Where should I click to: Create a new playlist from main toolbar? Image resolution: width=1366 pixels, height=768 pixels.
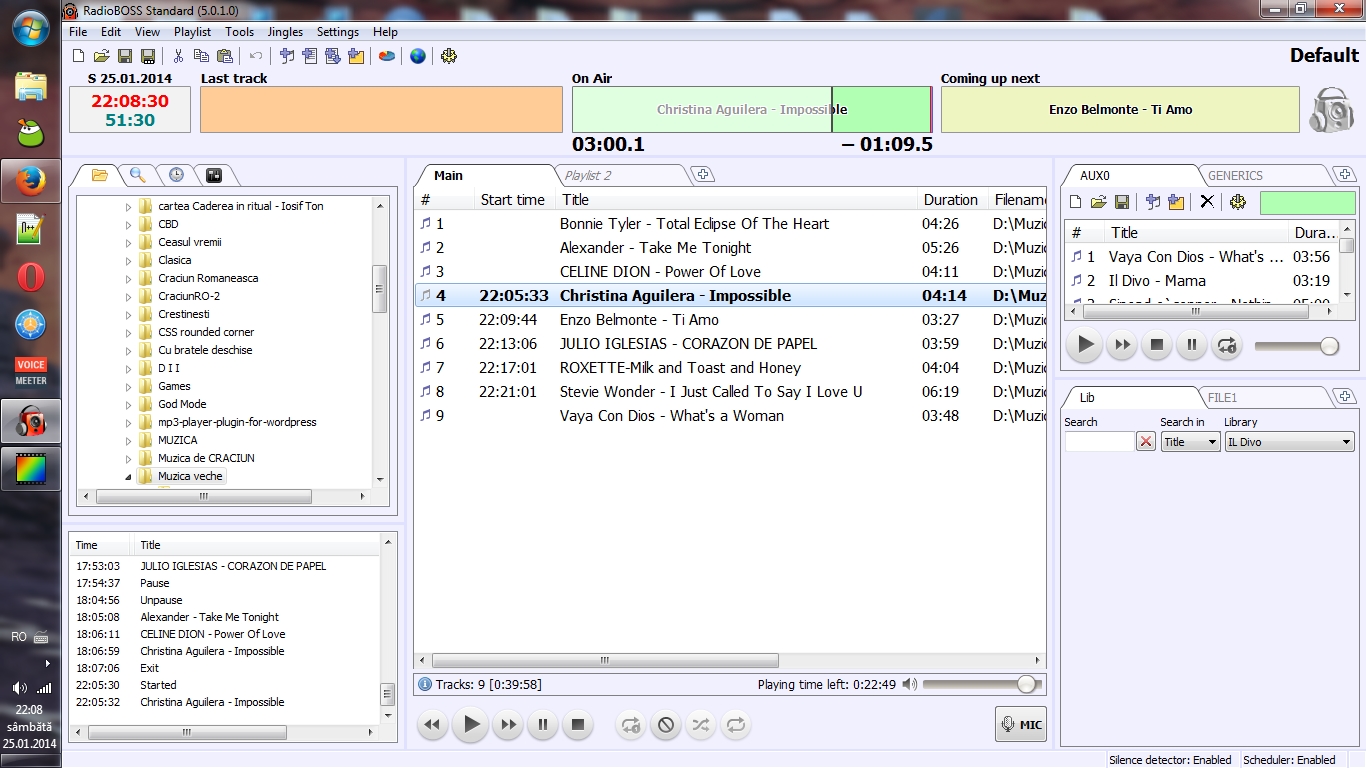coord(78,56)
